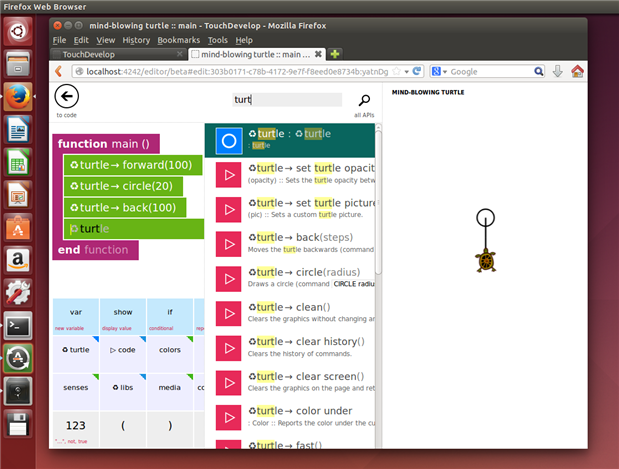The image size is (619, 469).
Task: Click the 'show' display value button
Action: 123,317
